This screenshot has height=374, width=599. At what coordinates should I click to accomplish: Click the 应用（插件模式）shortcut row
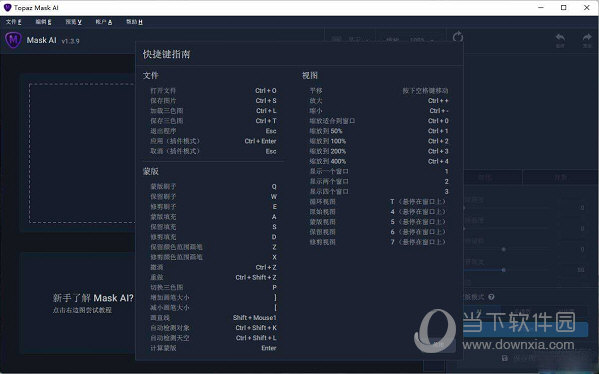(x=213, y=141)
